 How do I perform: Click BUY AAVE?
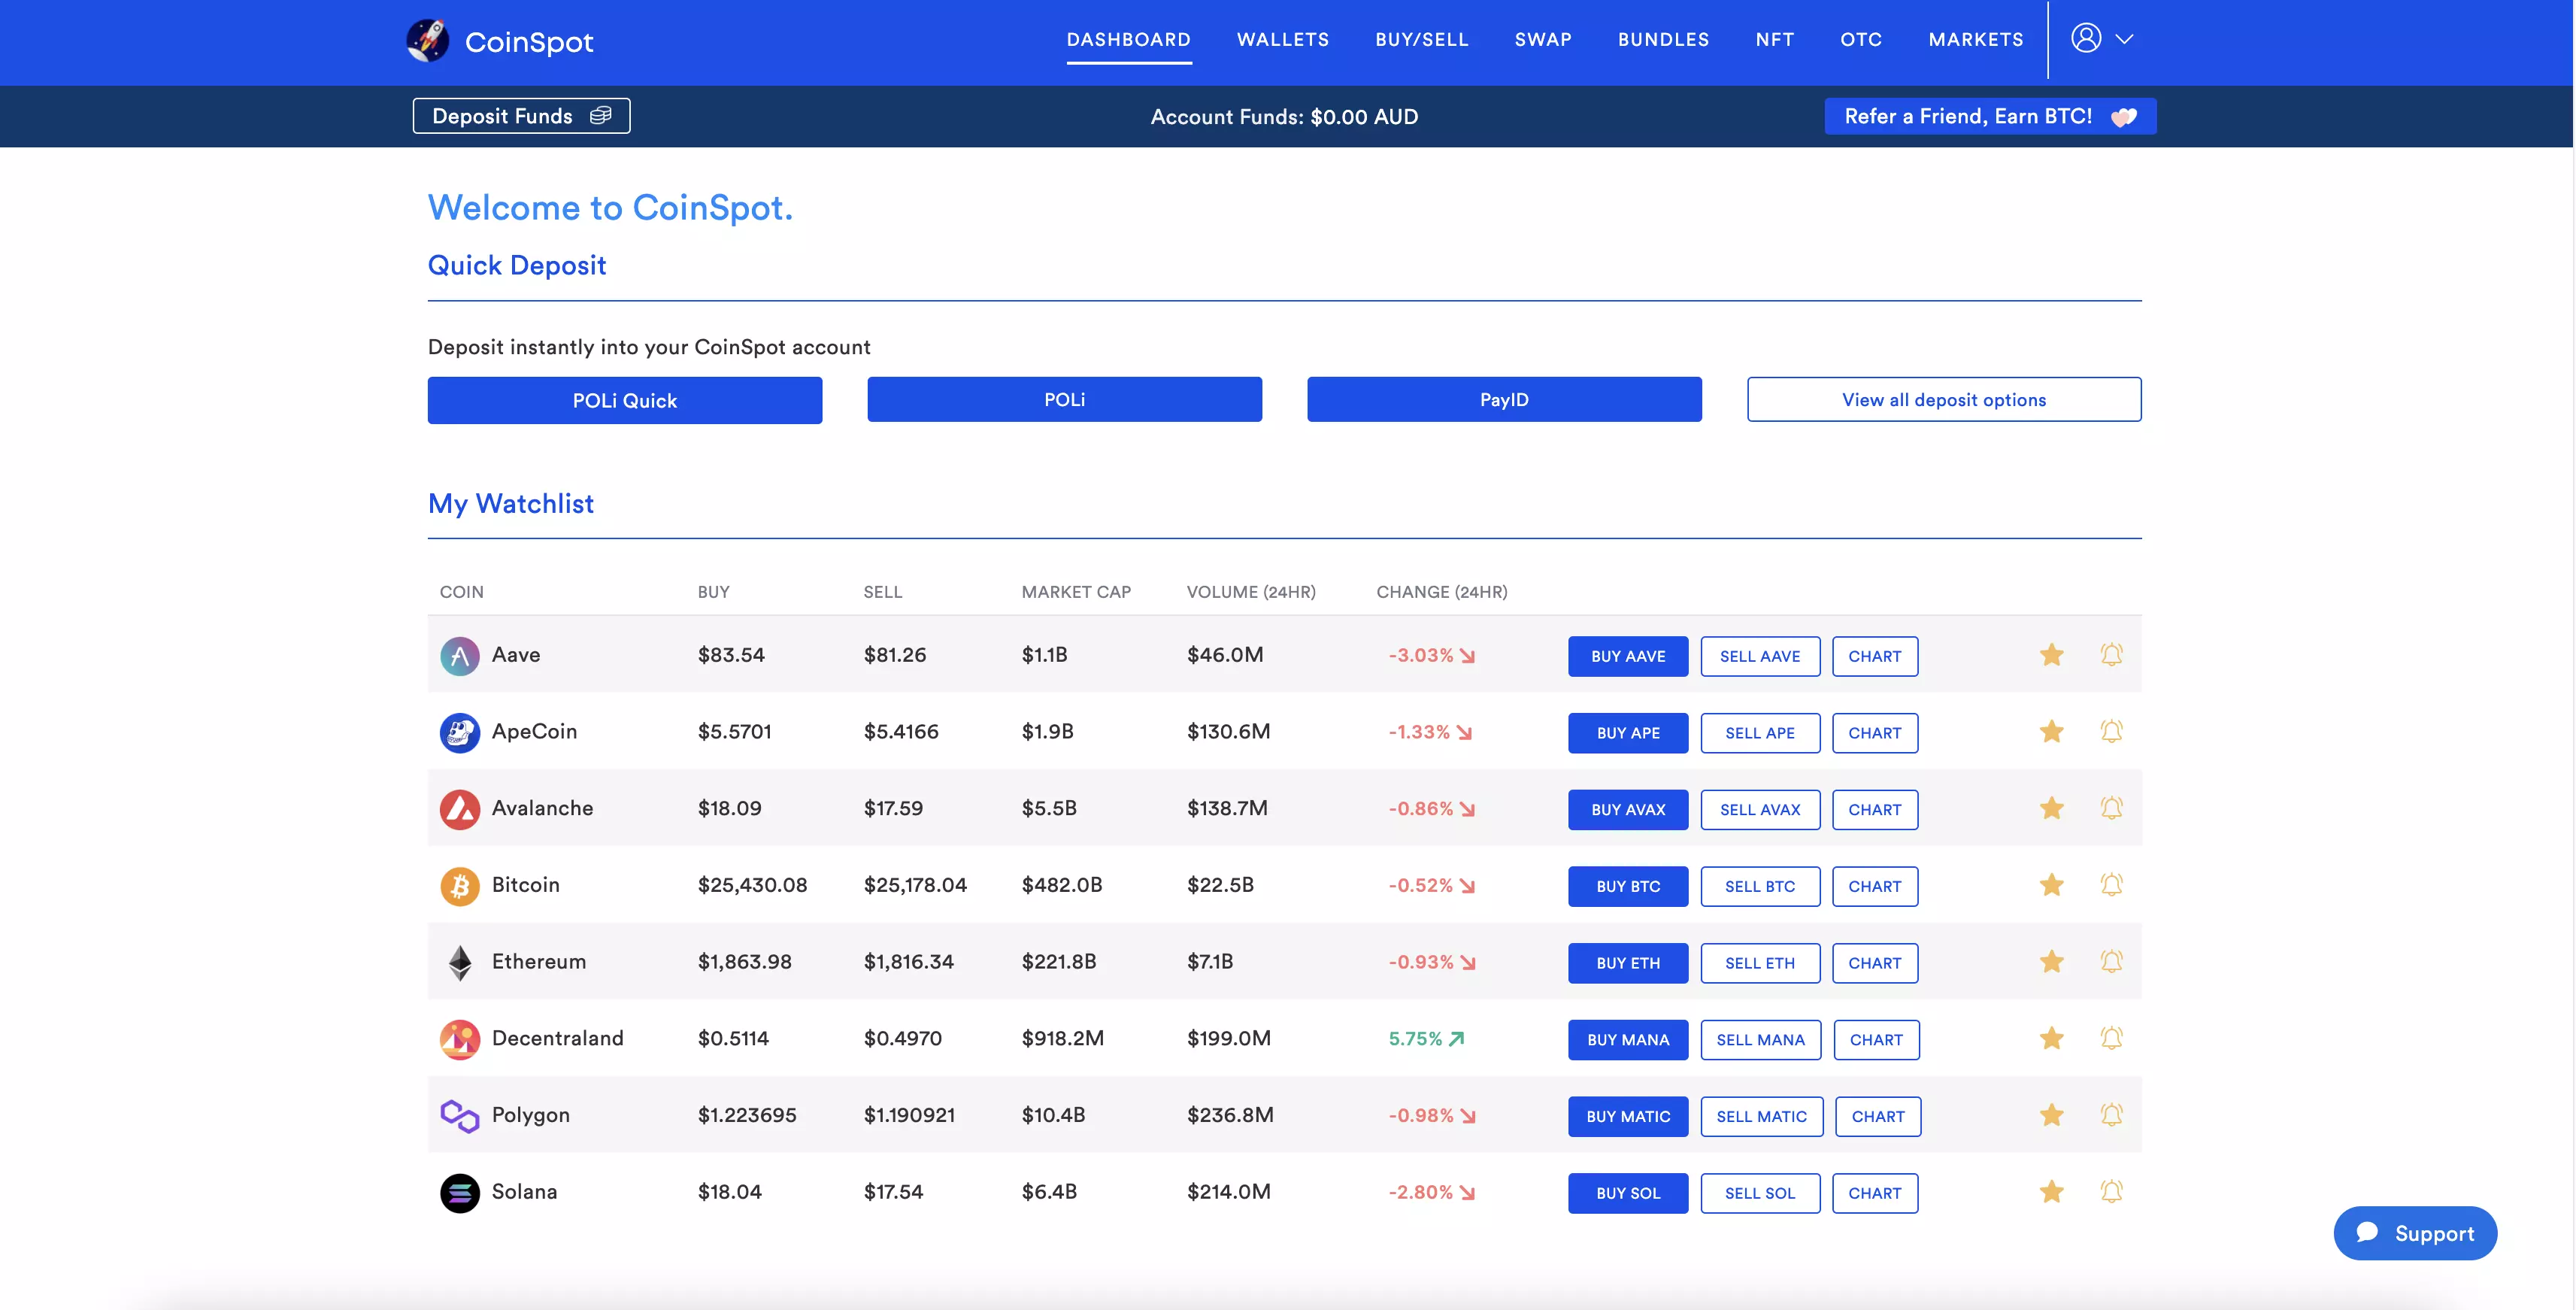pos(1628,656)
